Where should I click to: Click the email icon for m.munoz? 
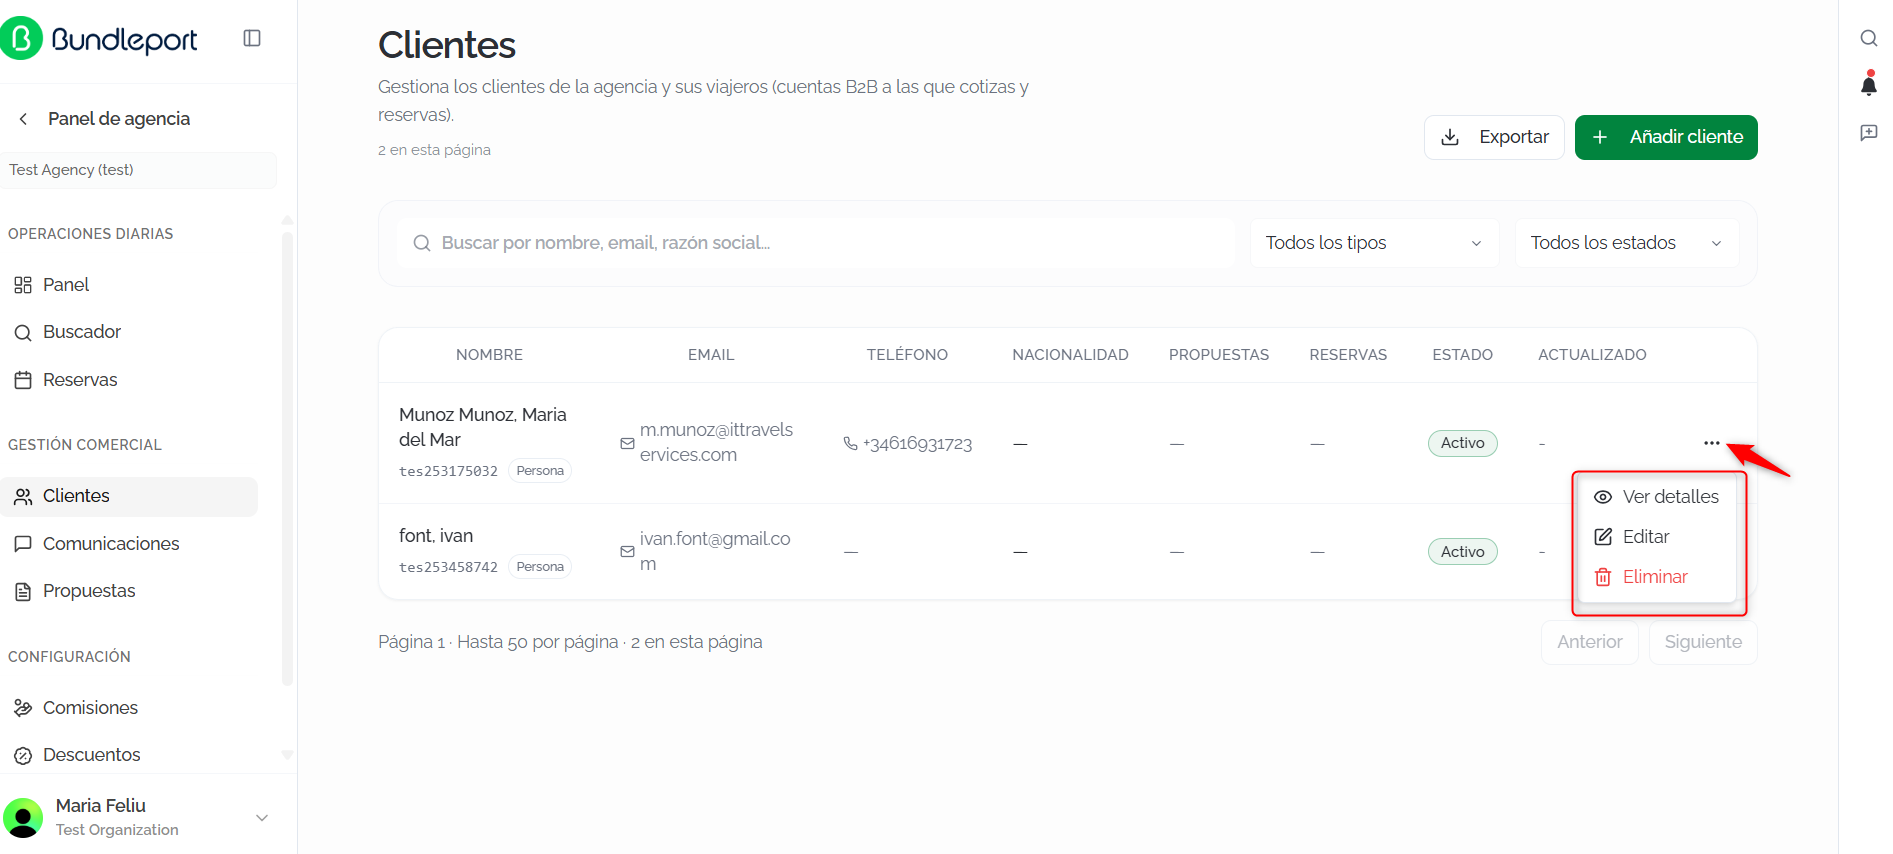coord(627,443)
